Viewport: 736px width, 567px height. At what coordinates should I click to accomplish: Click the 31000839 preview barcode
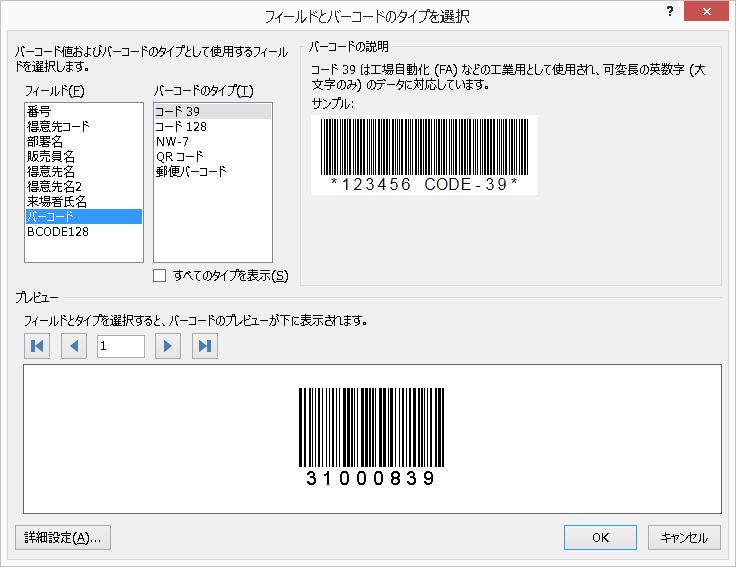click(371, 437)
